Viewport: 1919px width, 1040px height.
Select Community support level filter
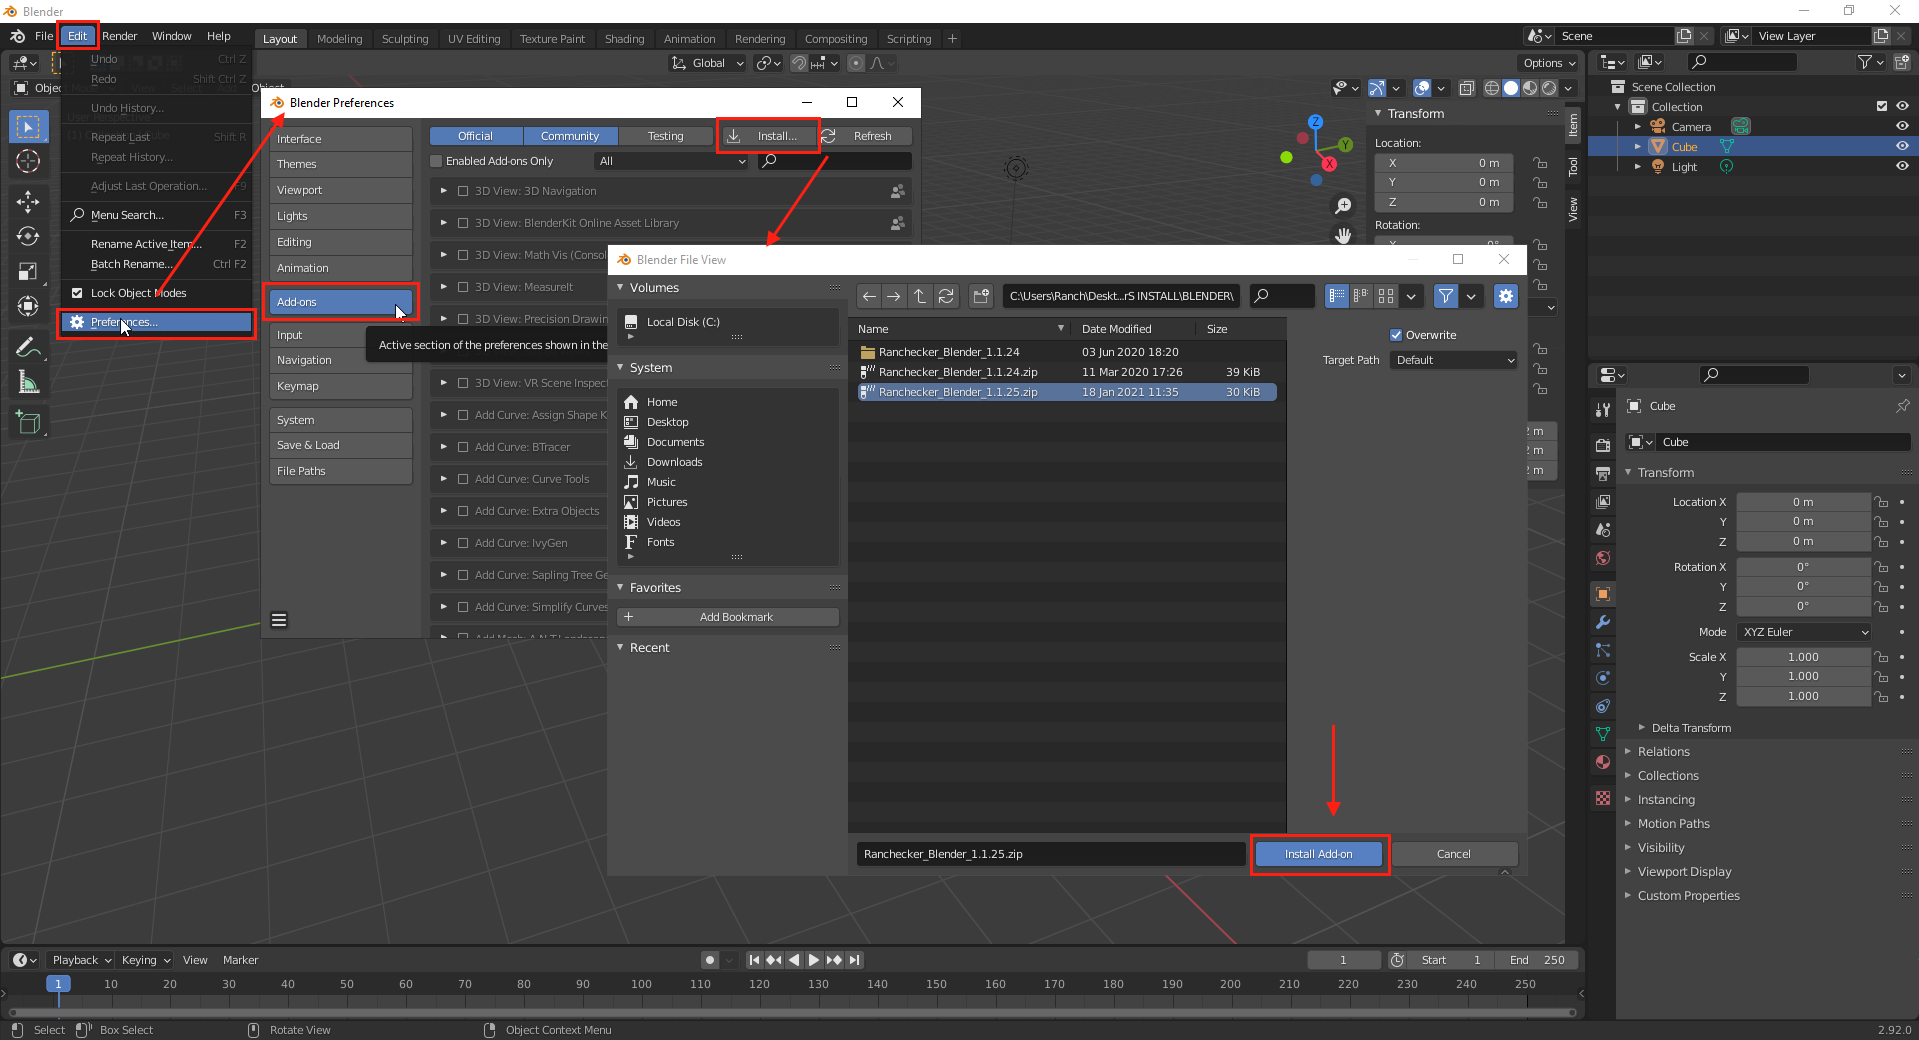click(570, 136)
